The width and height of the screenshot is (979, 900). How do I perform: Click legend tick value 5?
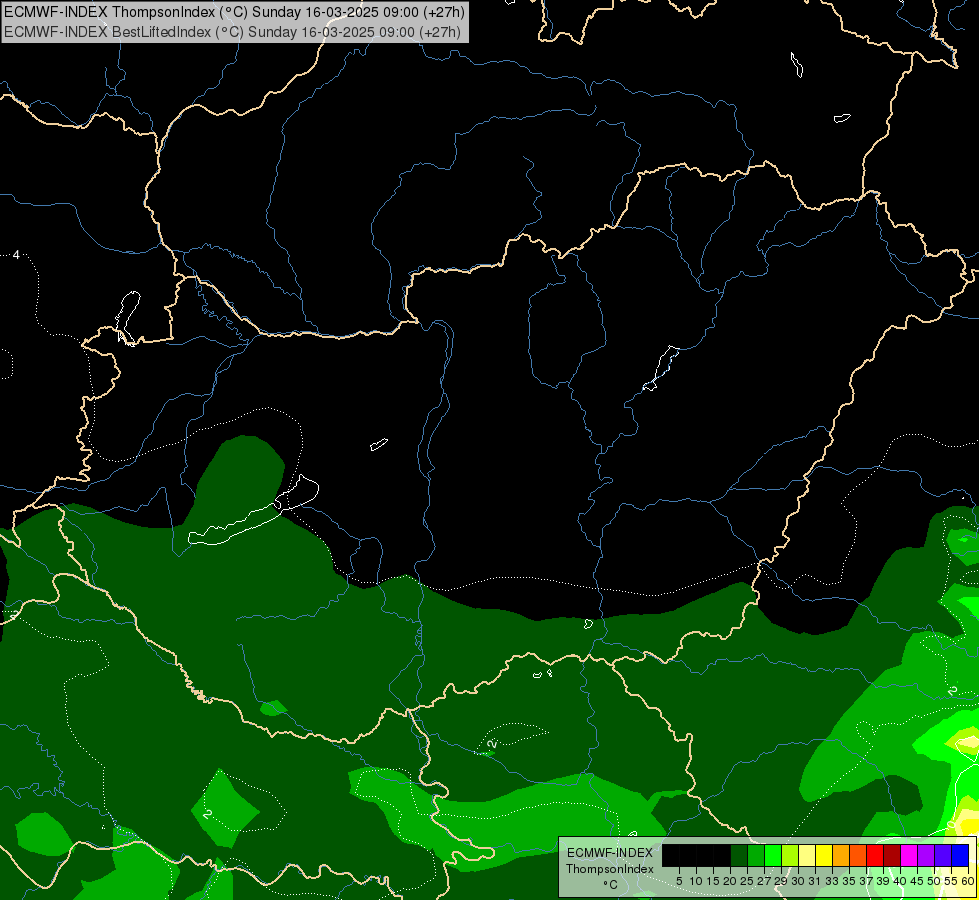click(x=679, y=881)
